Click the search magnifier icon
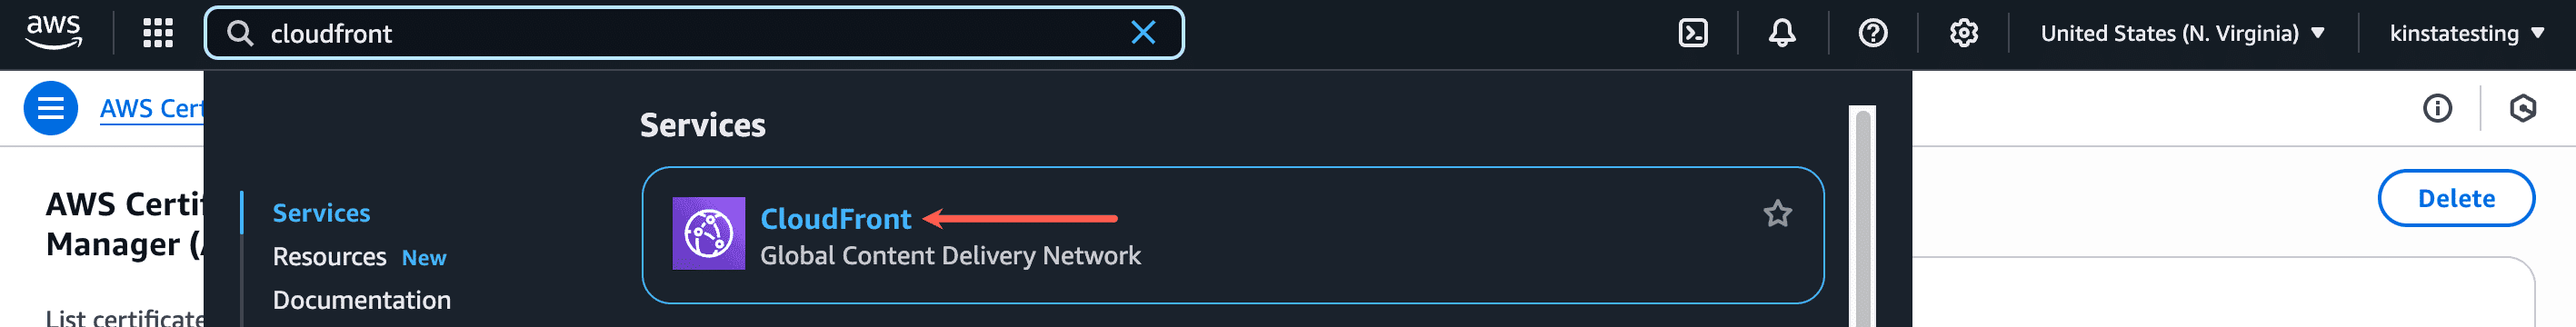The width and height of the screenshot is (2576, 327). click(240, 33)
